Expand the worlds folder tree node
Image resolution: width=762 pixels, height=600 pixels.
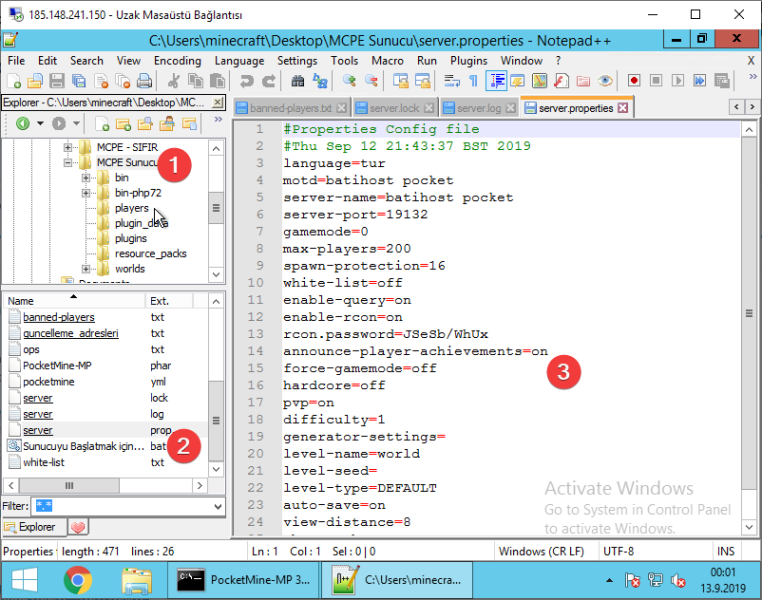point(86,269)
